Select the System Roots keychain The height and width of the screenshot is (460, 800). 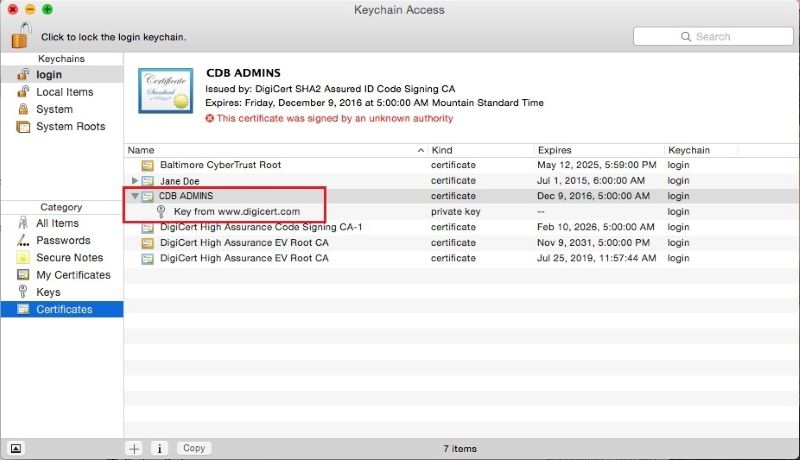(x=70, y=127)
